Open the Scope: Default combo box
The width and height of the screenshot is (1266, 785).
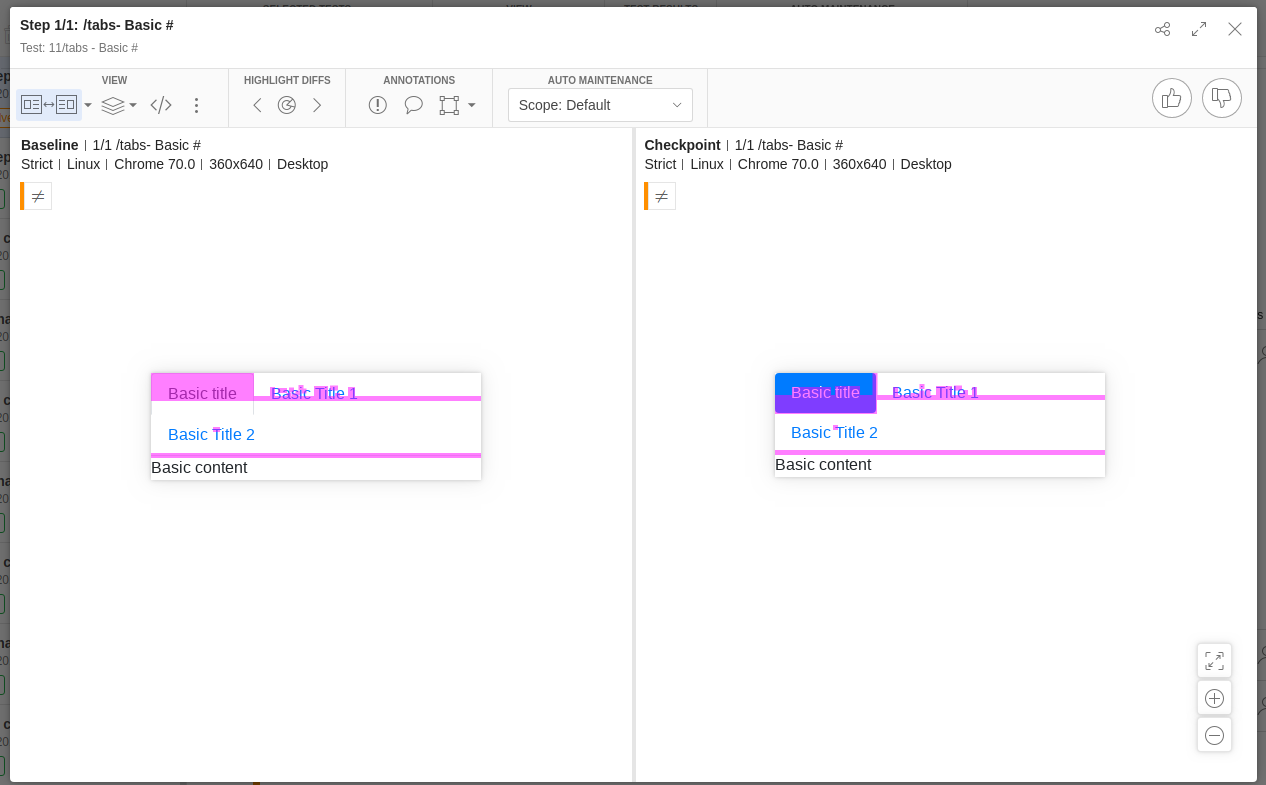(x=600, y=105)
